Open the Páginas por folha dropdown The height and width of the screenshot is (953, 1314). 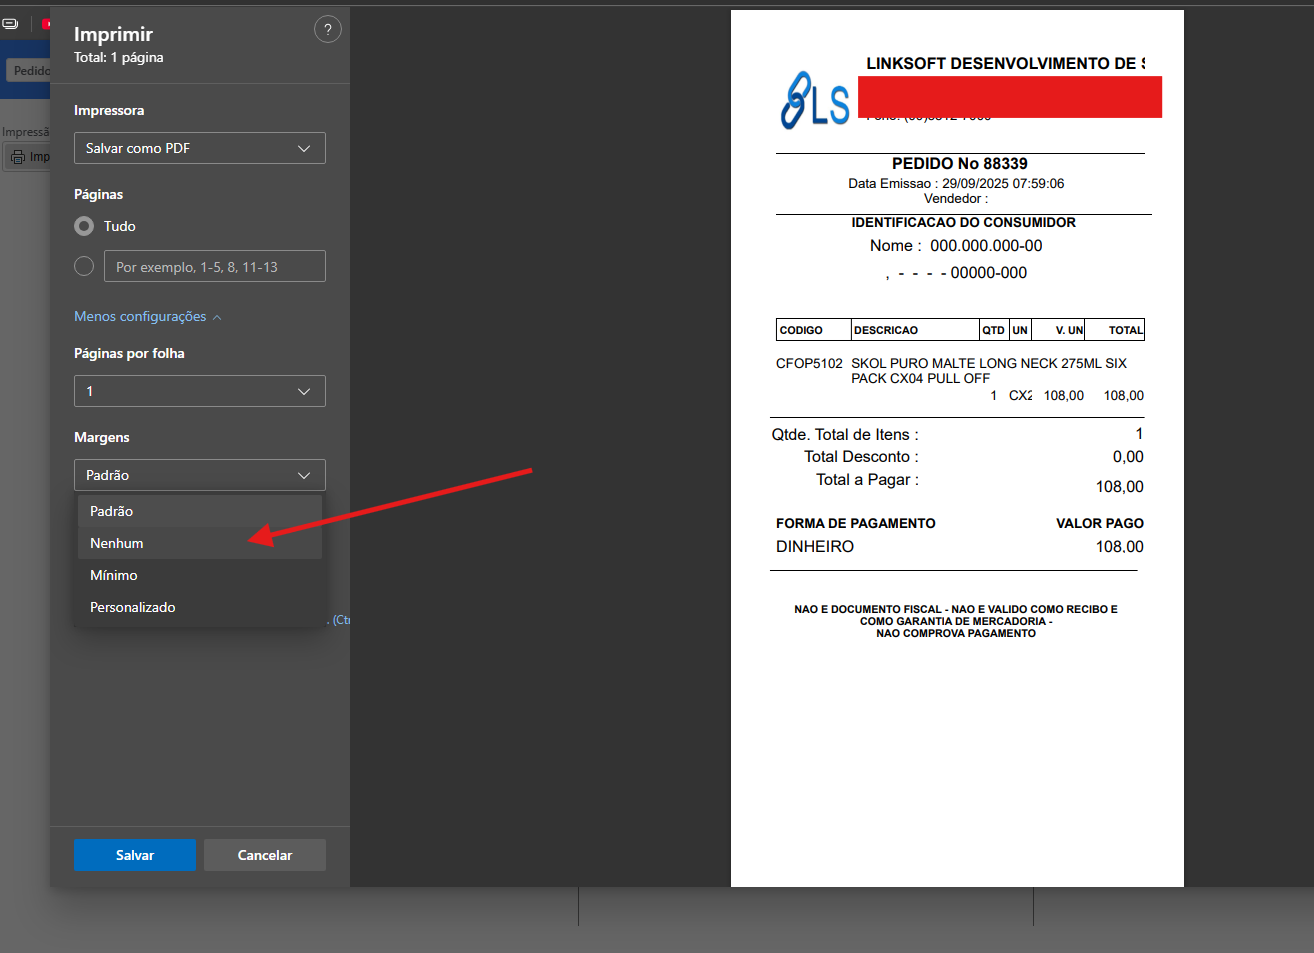pyautogui.click(x=199, y=391)
